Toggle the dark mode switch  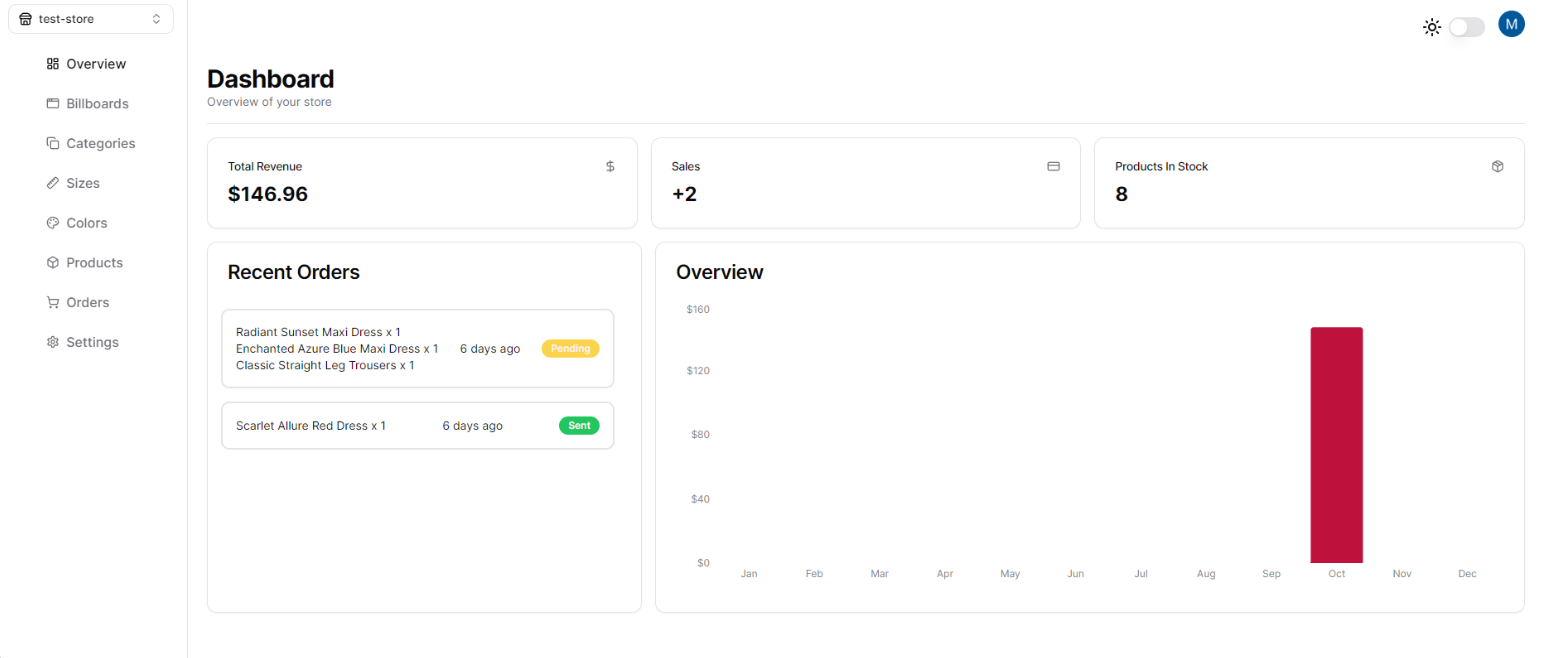coord(1467,27)
